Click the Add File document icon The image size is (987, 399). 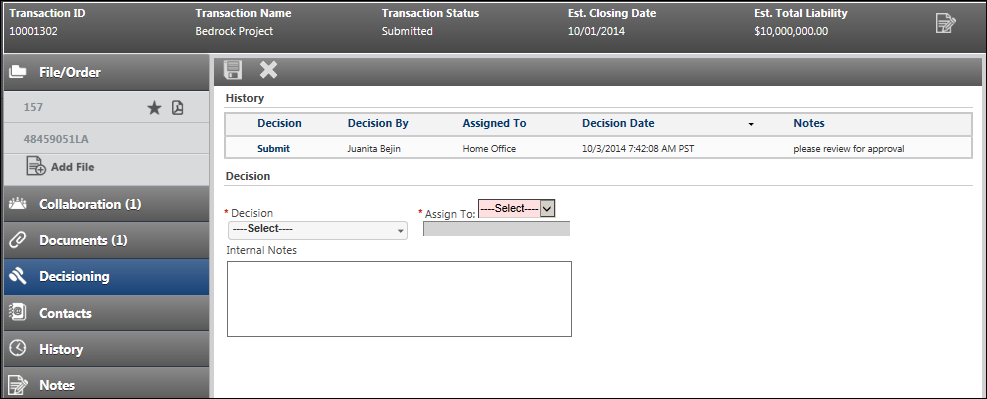(35, 167)
